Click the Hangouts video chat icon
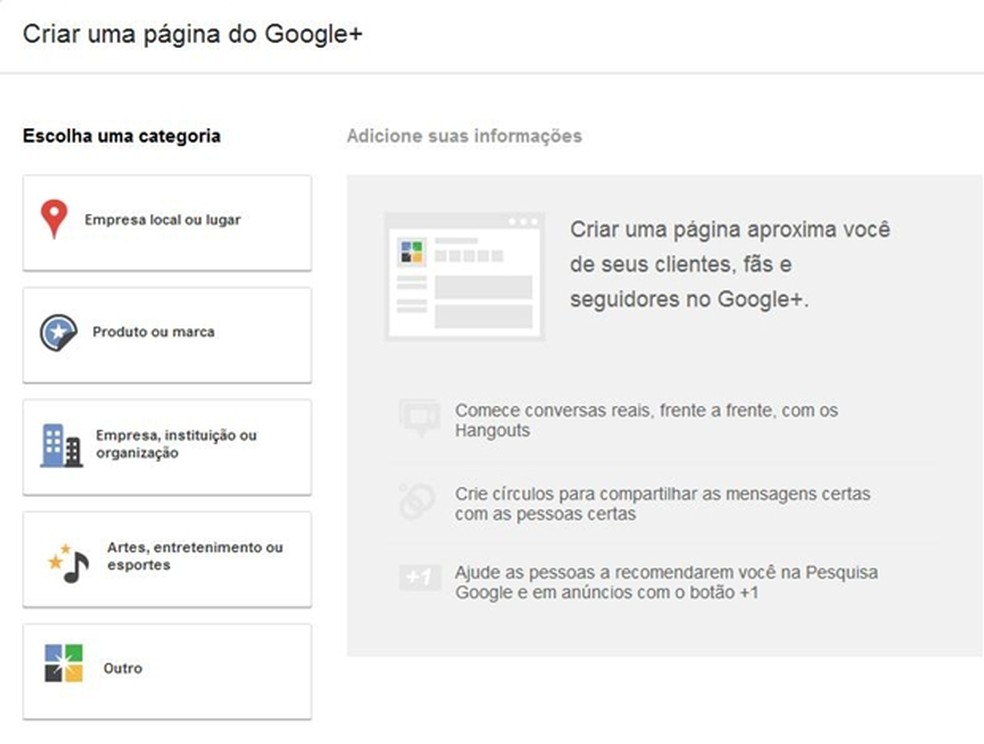984x744 pixels. 419,417
